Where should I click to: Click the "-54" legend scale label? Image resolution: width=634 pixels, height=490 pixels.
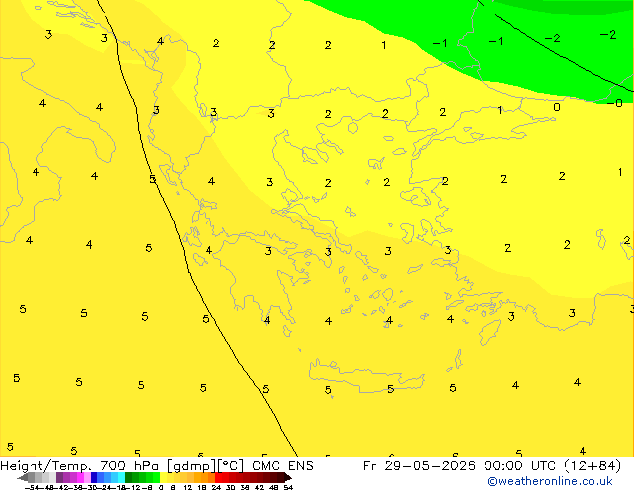[x=32, y=488]
